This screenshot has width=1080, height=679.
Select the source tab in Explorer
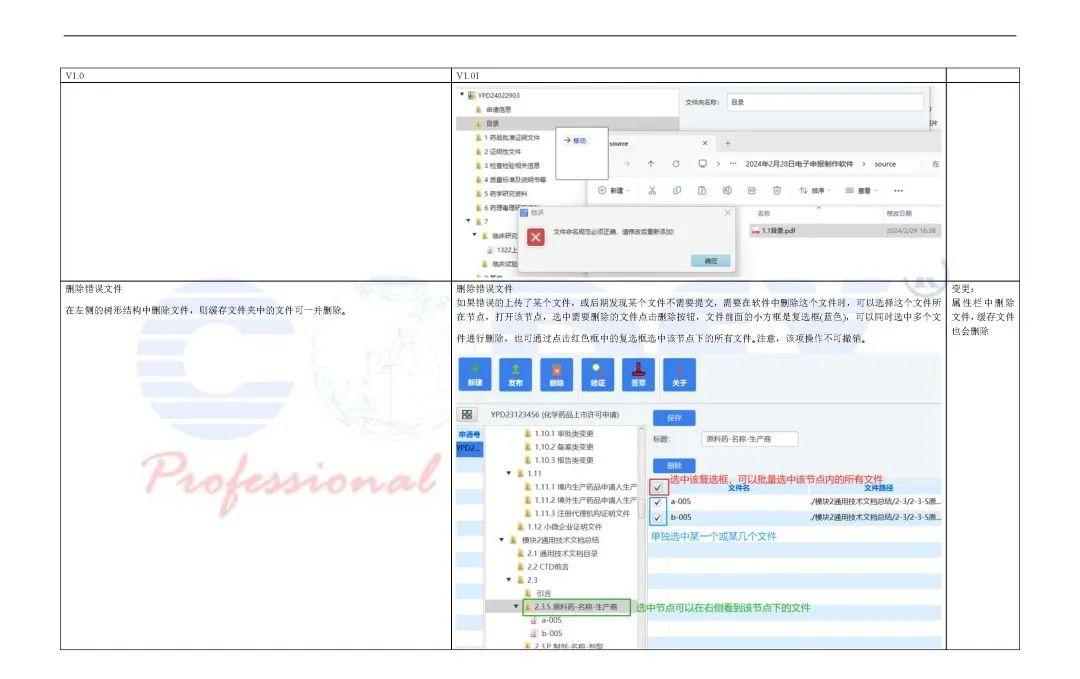click(618, 143)
